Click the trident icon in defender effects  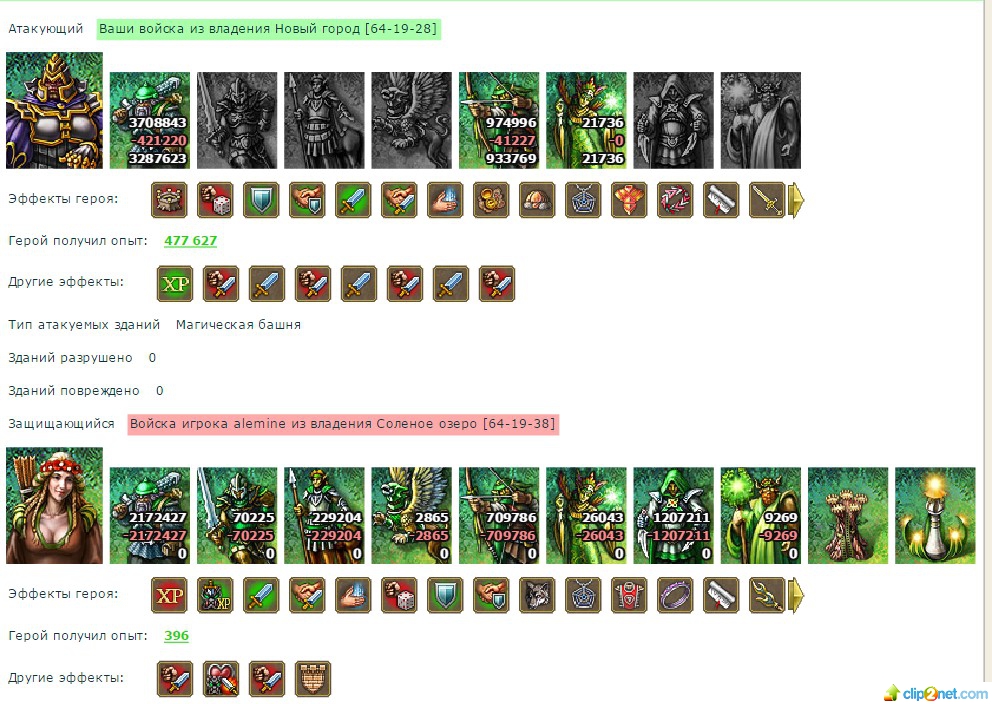point(767,595)
